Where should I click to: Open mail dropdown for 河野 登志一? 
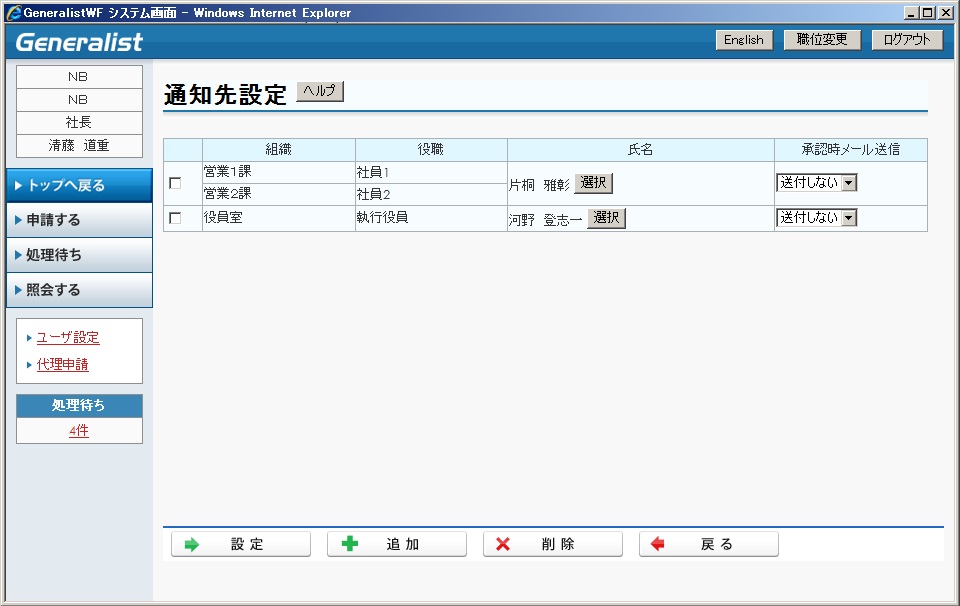[849, 217]
